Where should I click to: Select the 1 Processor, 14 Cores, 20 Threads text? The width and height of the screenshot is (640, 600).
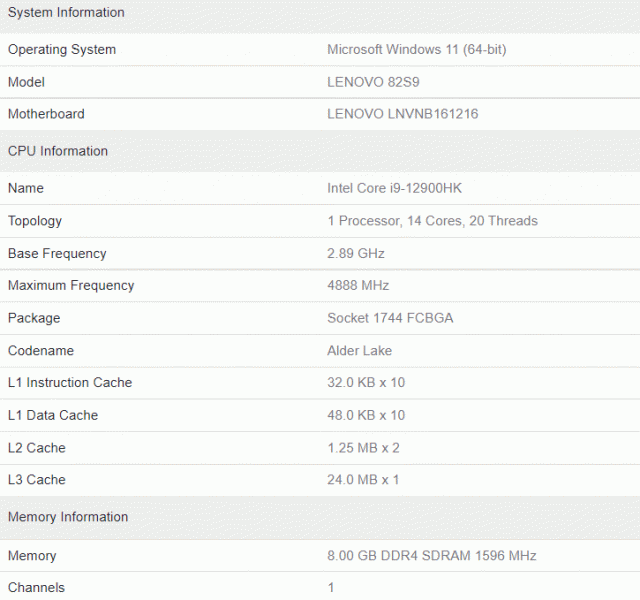click(x=432, y=221)
